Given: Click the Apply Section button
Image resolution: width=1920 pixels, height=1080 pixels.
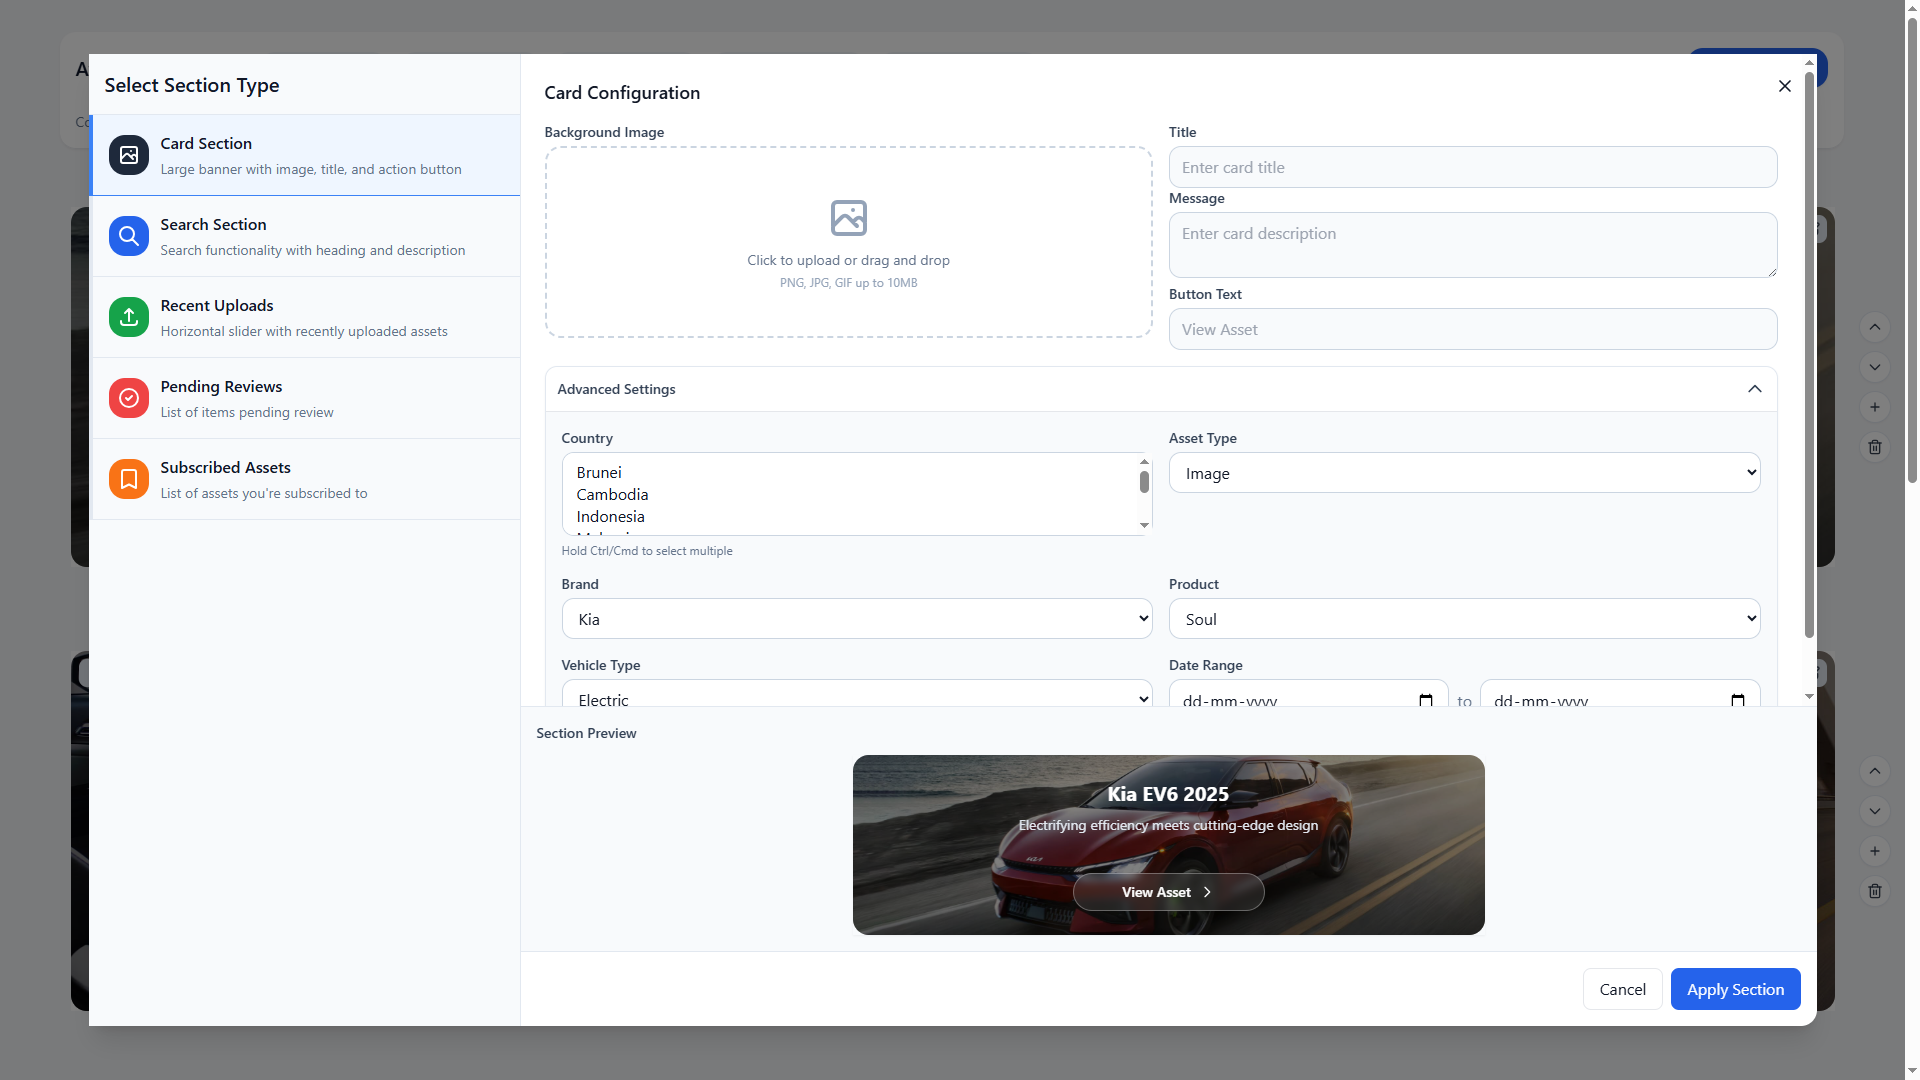Looking at the screenshot, I should click(x=1735, y=989).
